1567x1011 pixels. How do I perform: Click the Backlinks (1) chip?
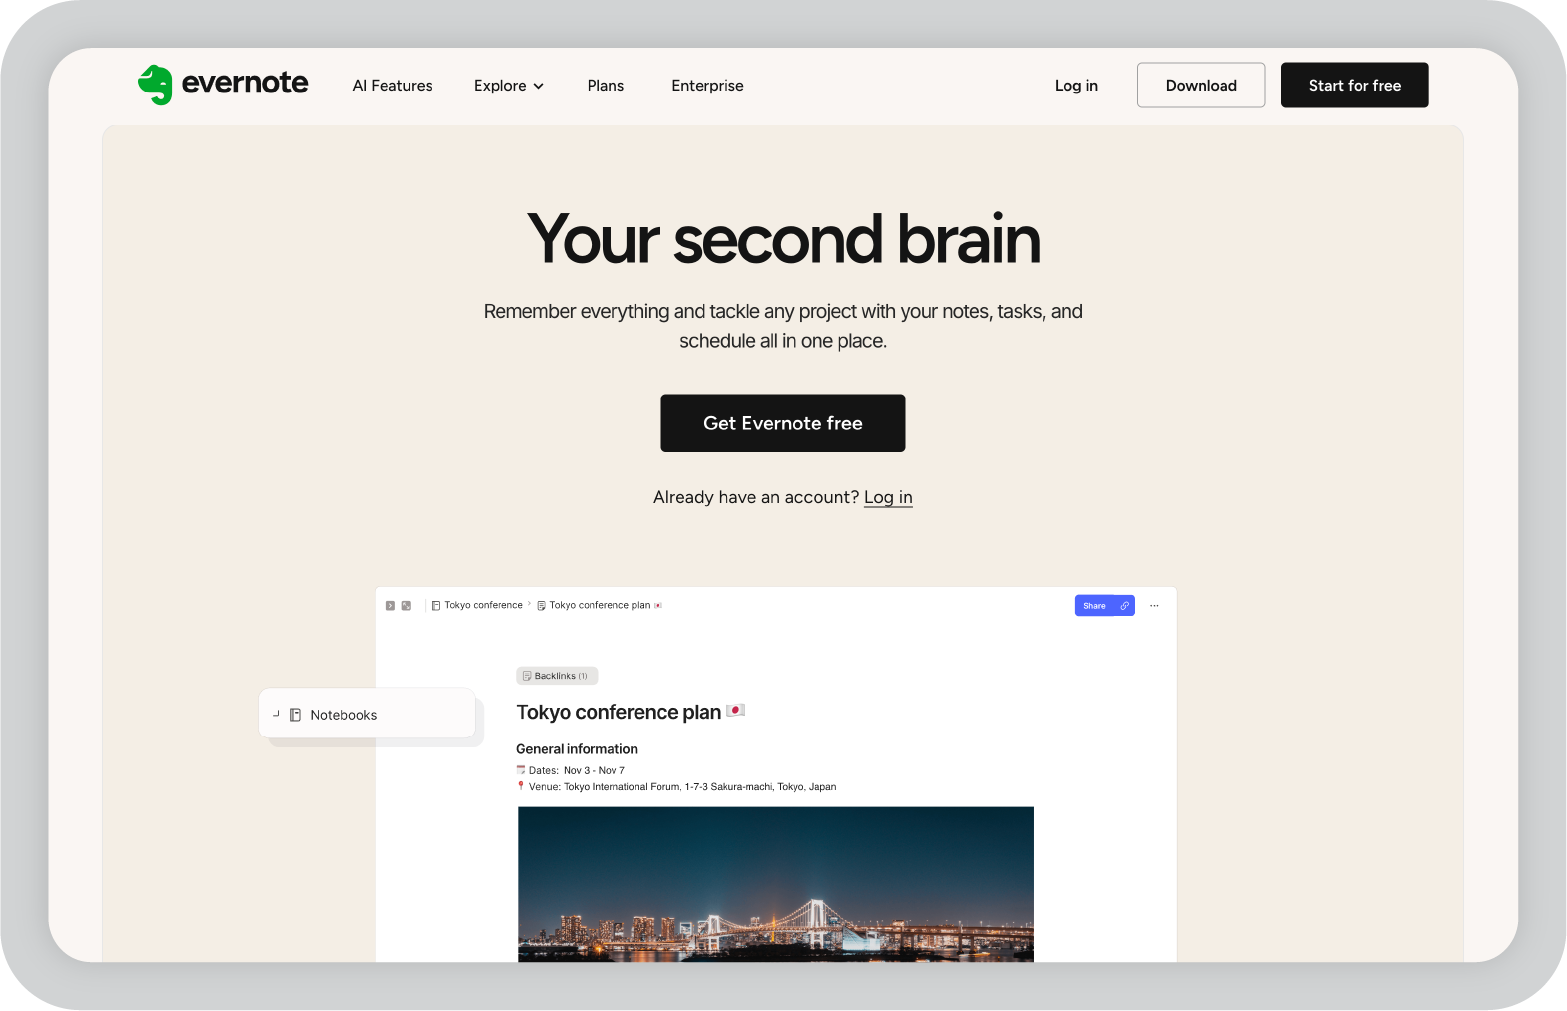(557, 676)
